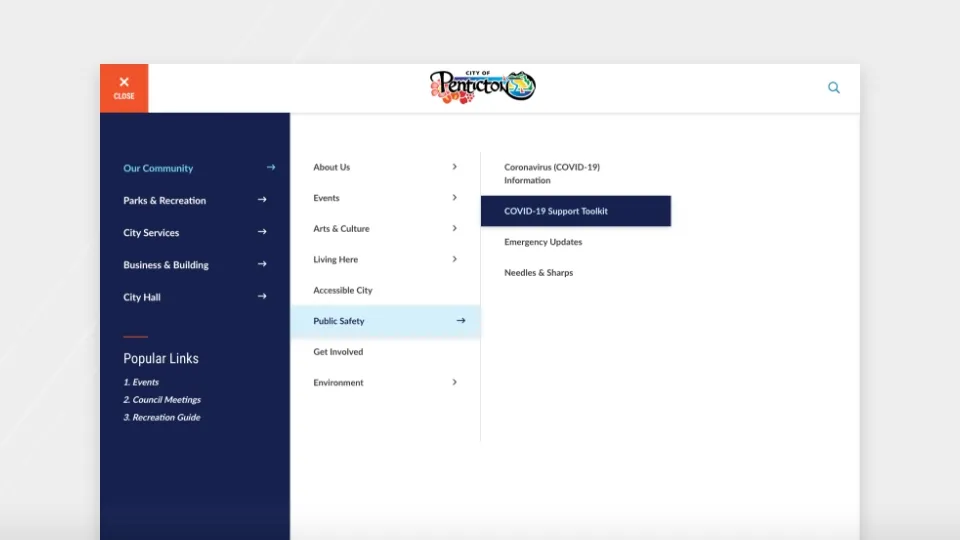
Task: Select Environment submenu entry
Action: click(338, 383)
